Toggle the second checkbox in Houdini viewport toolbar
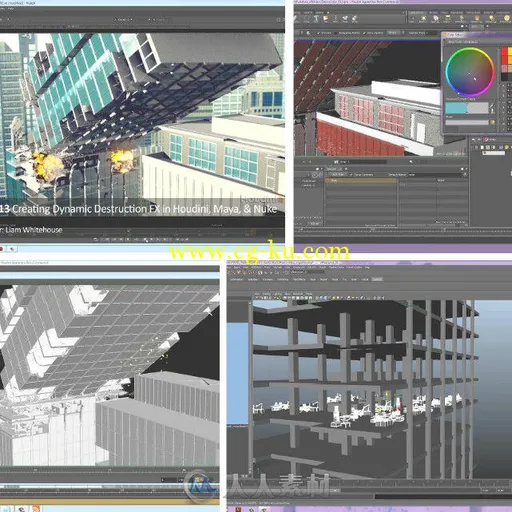Screen dimensions: 512x512 (x=336, y=33)
